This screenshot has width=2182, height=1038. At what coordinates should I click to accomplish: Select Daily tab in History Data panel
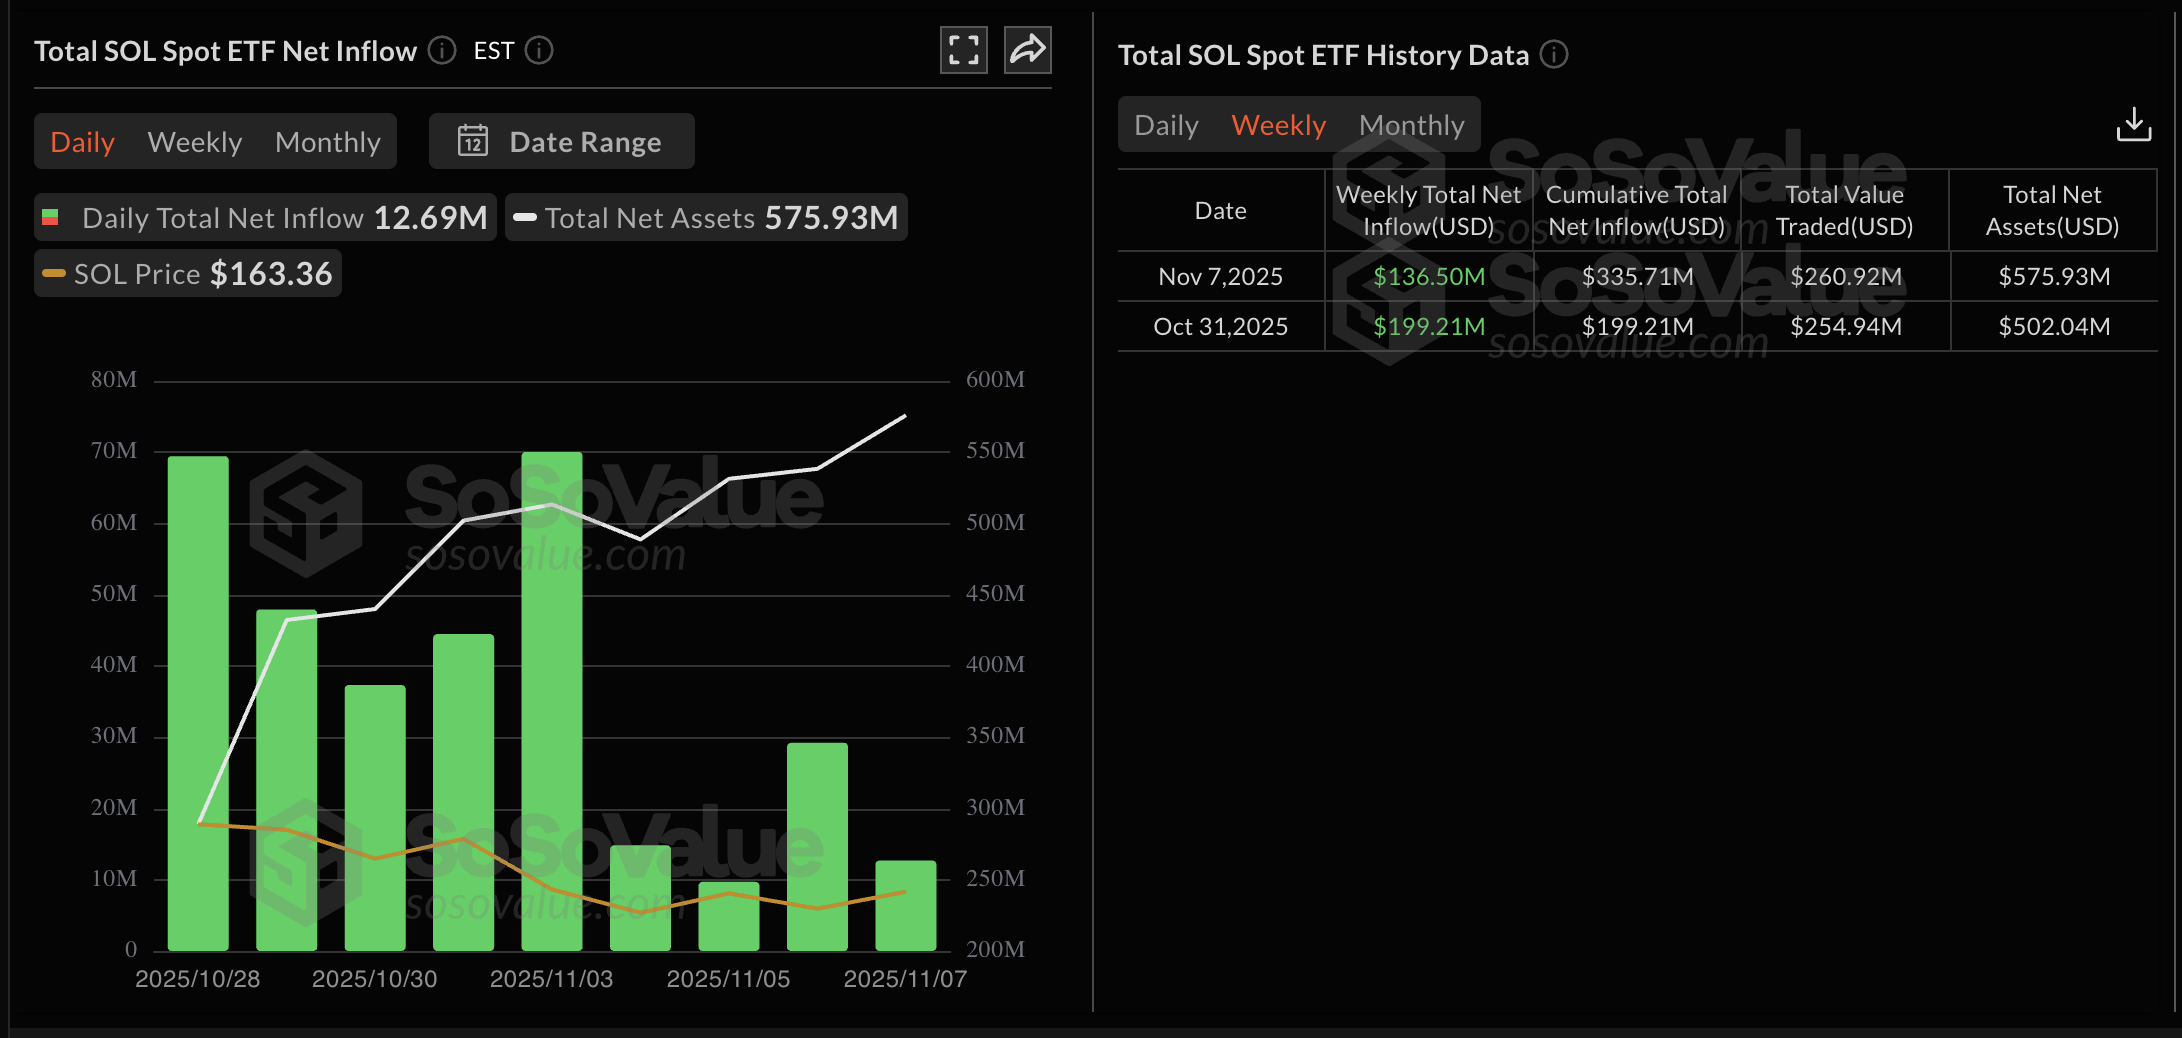point(1165,124)
